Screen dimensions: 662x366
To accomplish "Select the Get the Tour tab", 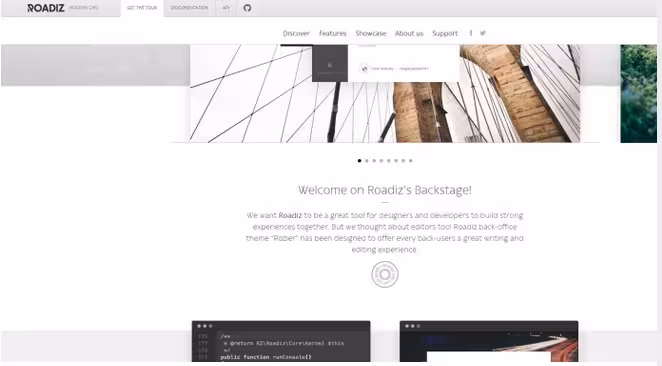I will click(x=142, y=8).
